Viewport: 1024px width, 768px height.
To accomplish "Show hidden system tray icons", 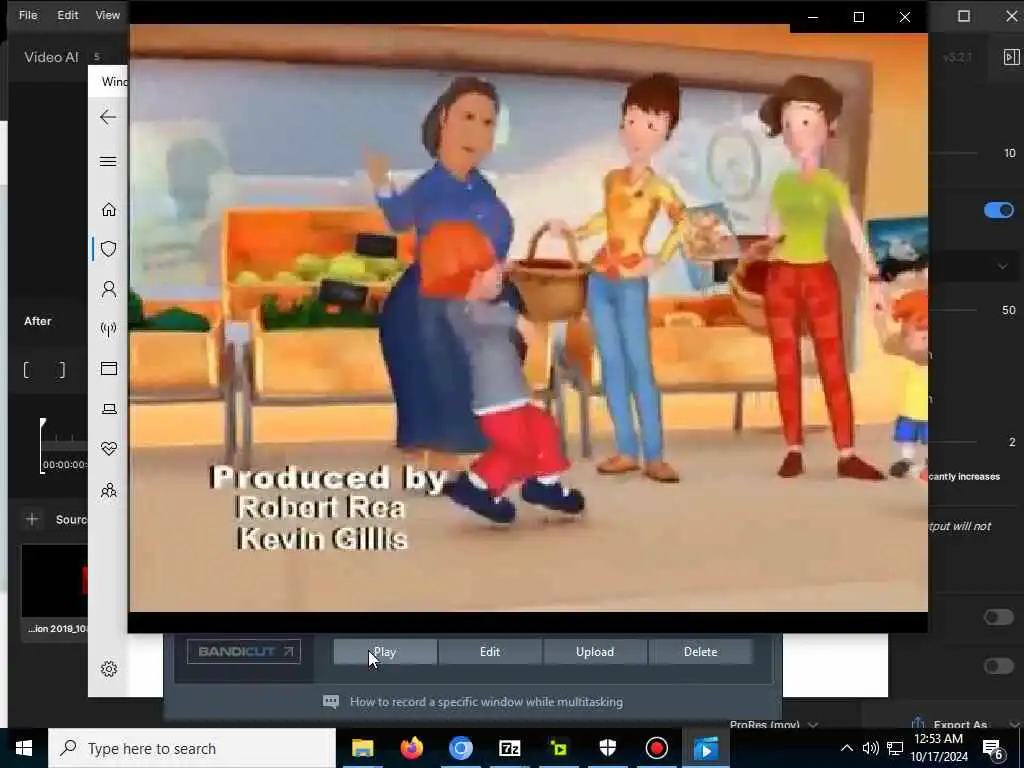I will click(846, 748).
